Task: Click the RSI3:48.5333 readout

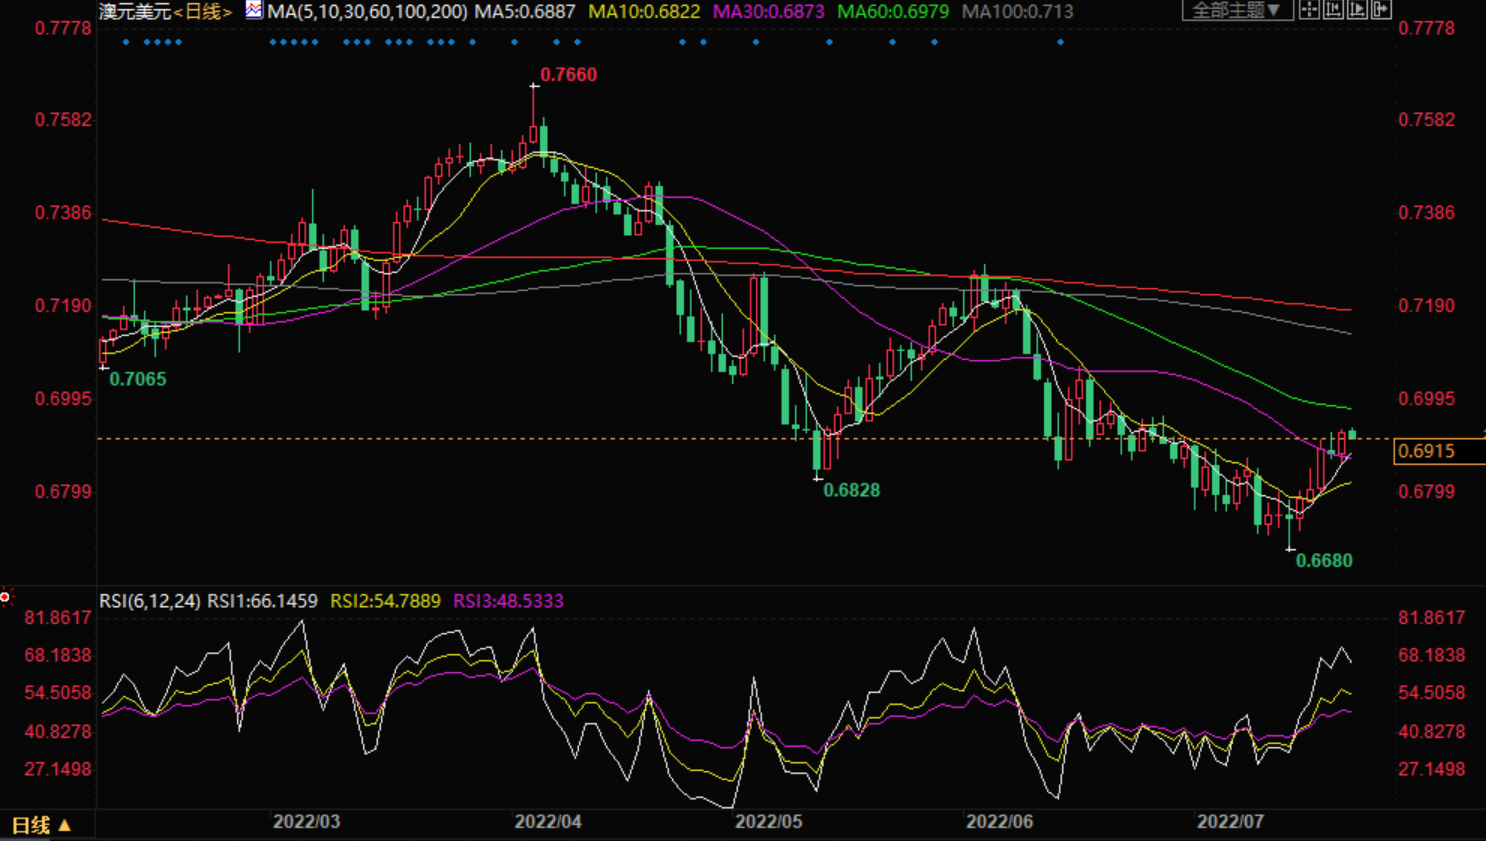Action: 508,601
